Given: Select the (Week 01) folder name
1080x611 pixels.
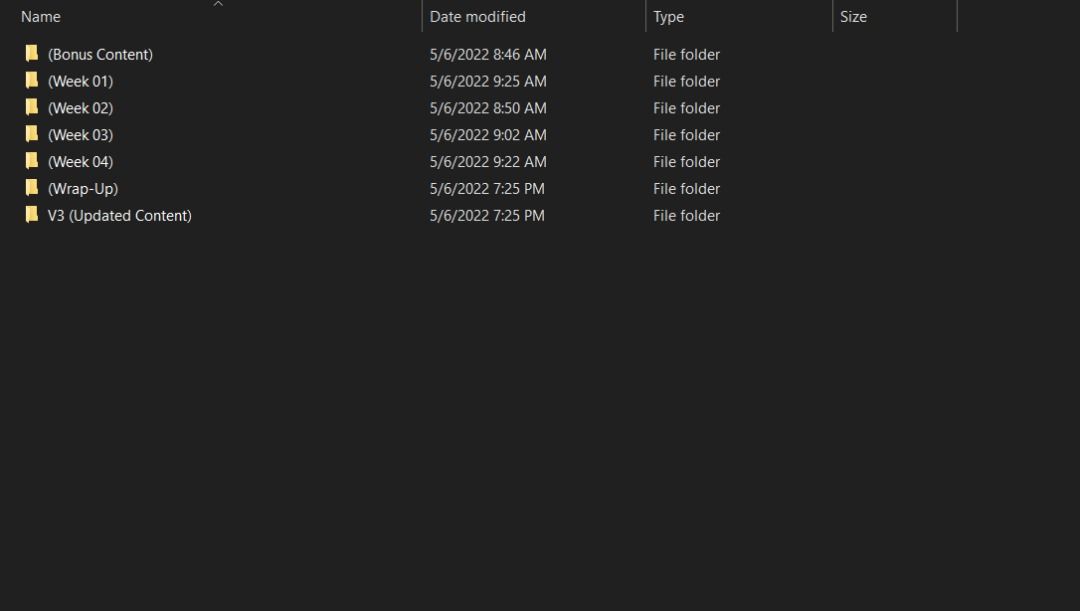Looking at the screenshot, I should pos(80,81).
